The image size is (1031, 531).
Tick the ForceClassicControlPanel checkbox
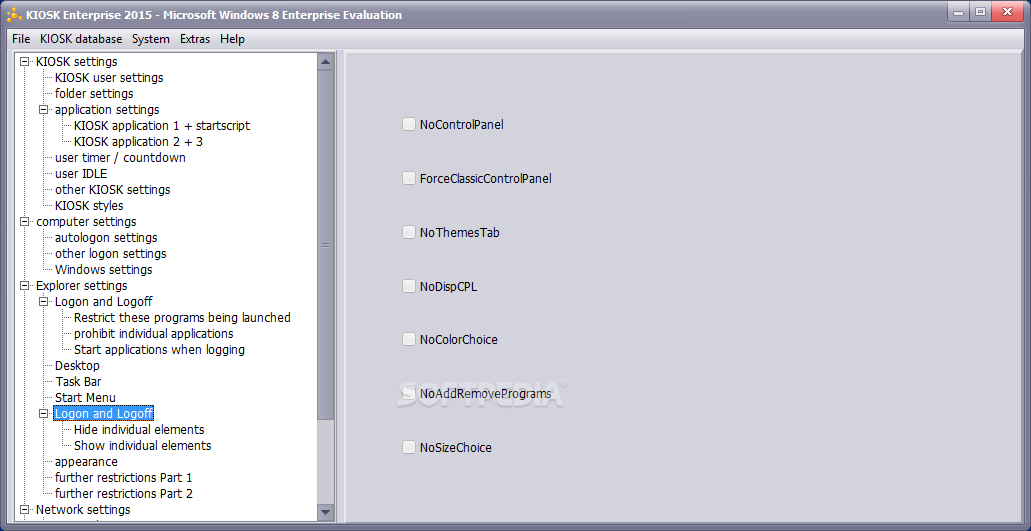(x=408, y=178)
